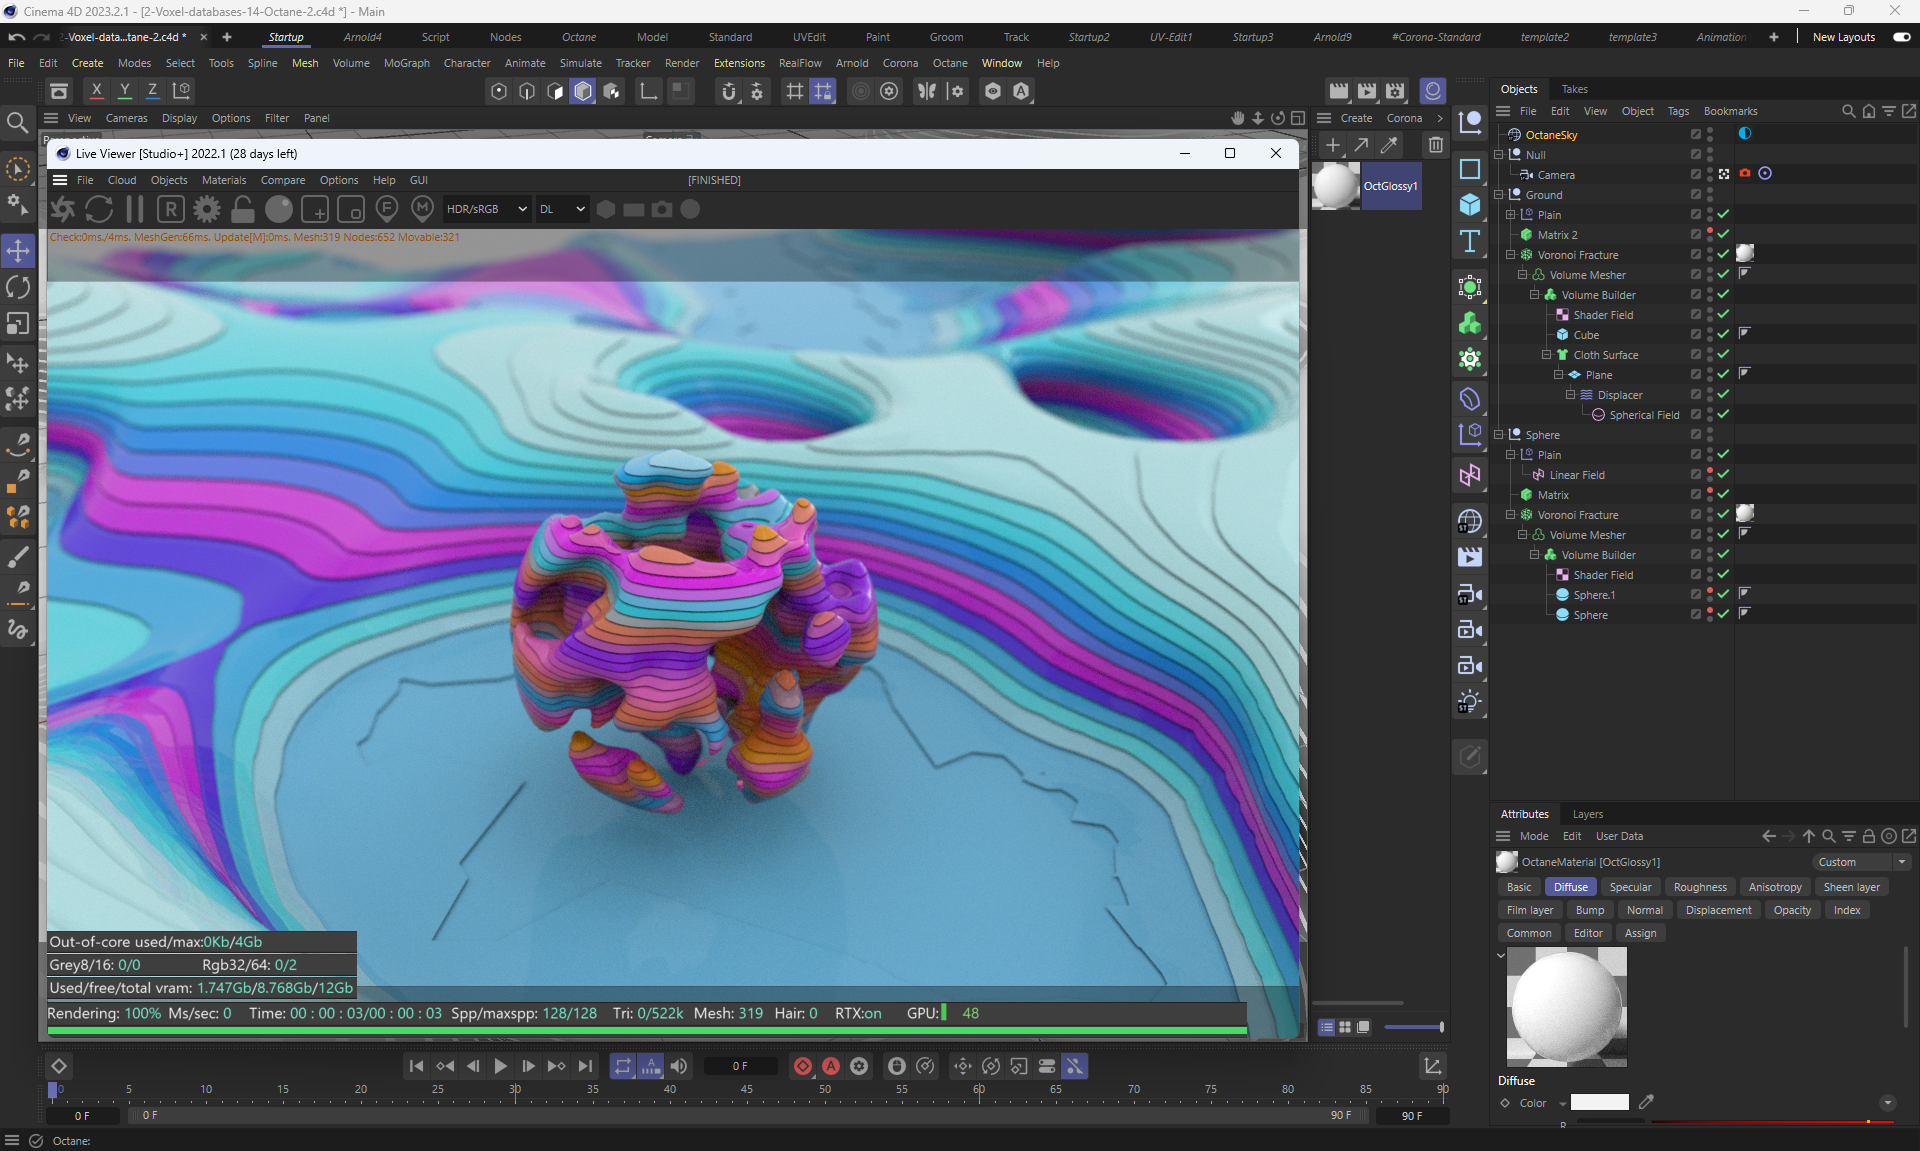
Task: Select the Rotate tool in left toolbar
Action: 18,287
